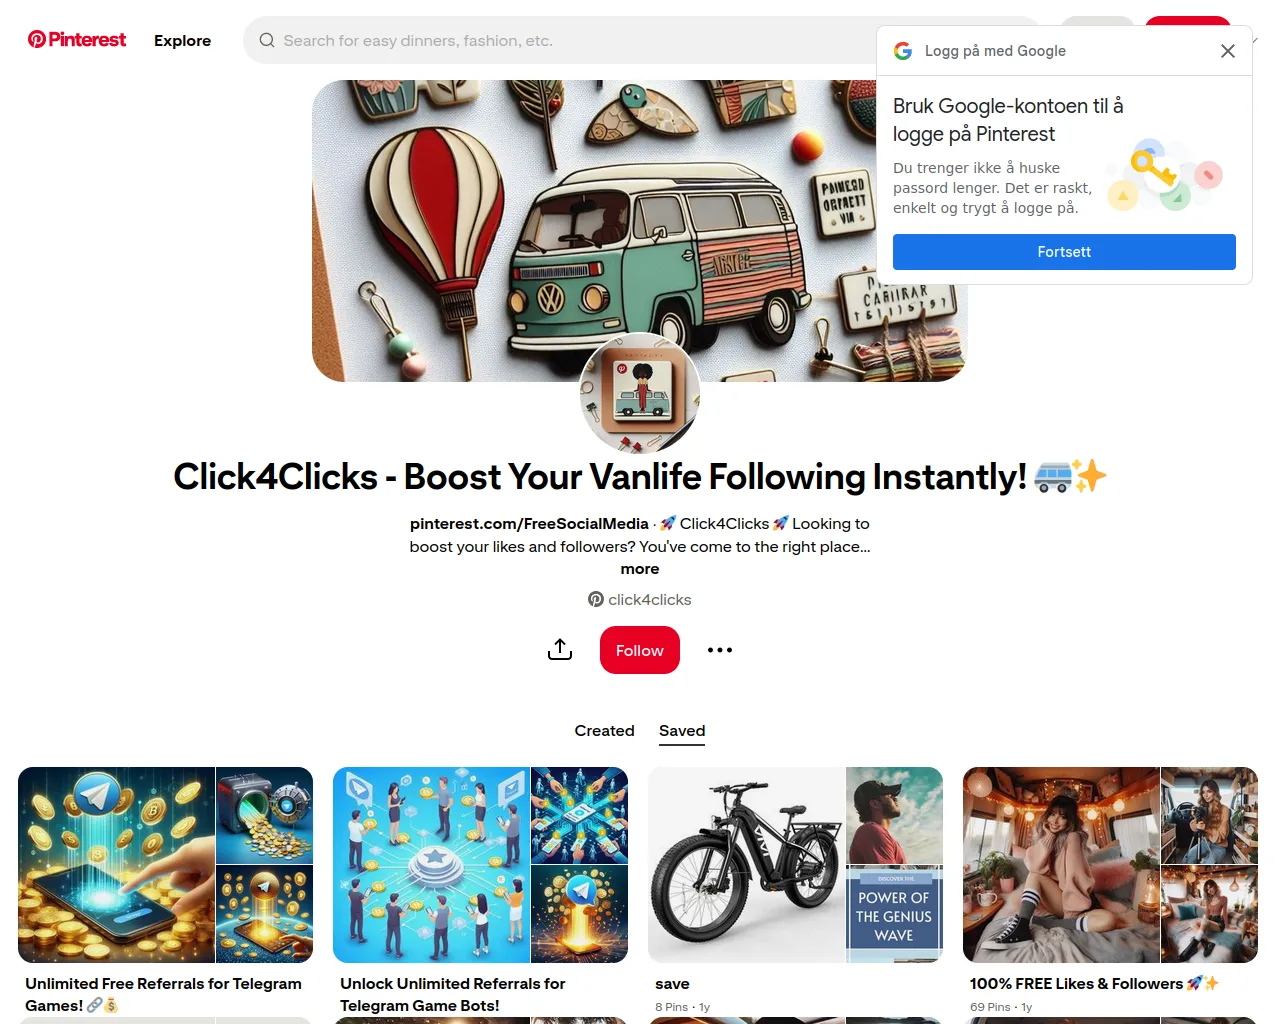Viewport: 1280px width, 1024px height.
Task: Share this profile via the upload icon
Action: click(x=560, y=650)
